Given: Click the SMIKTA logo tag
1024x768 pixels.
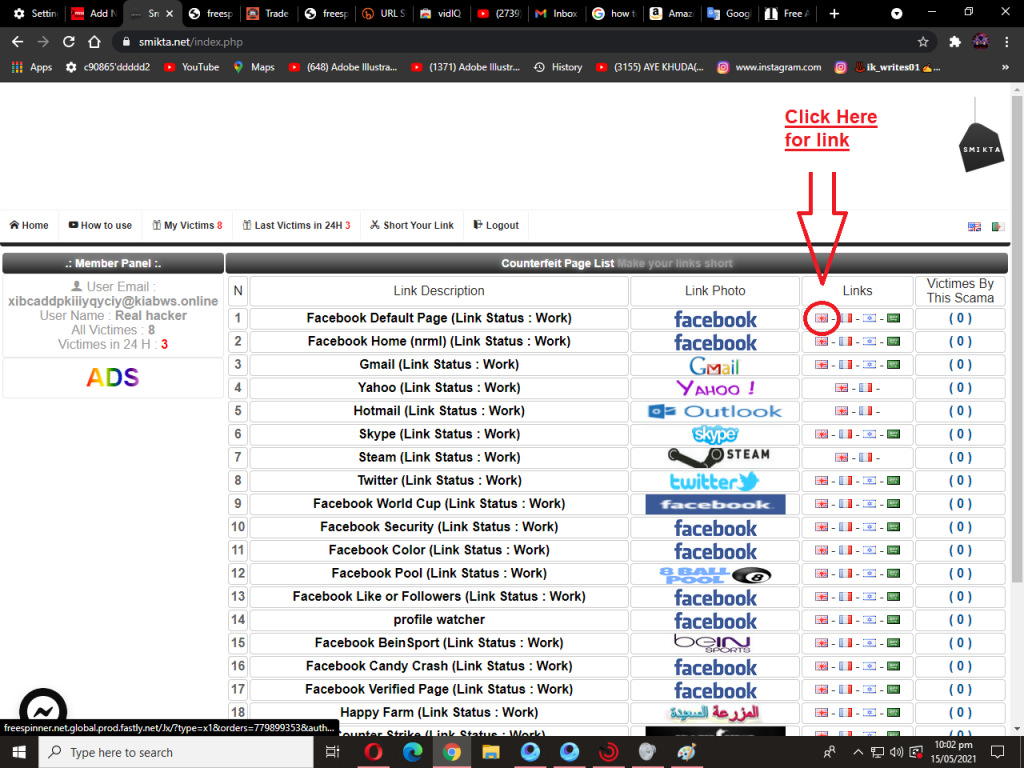Looking at the screenshot, I should tap(981, 148).
